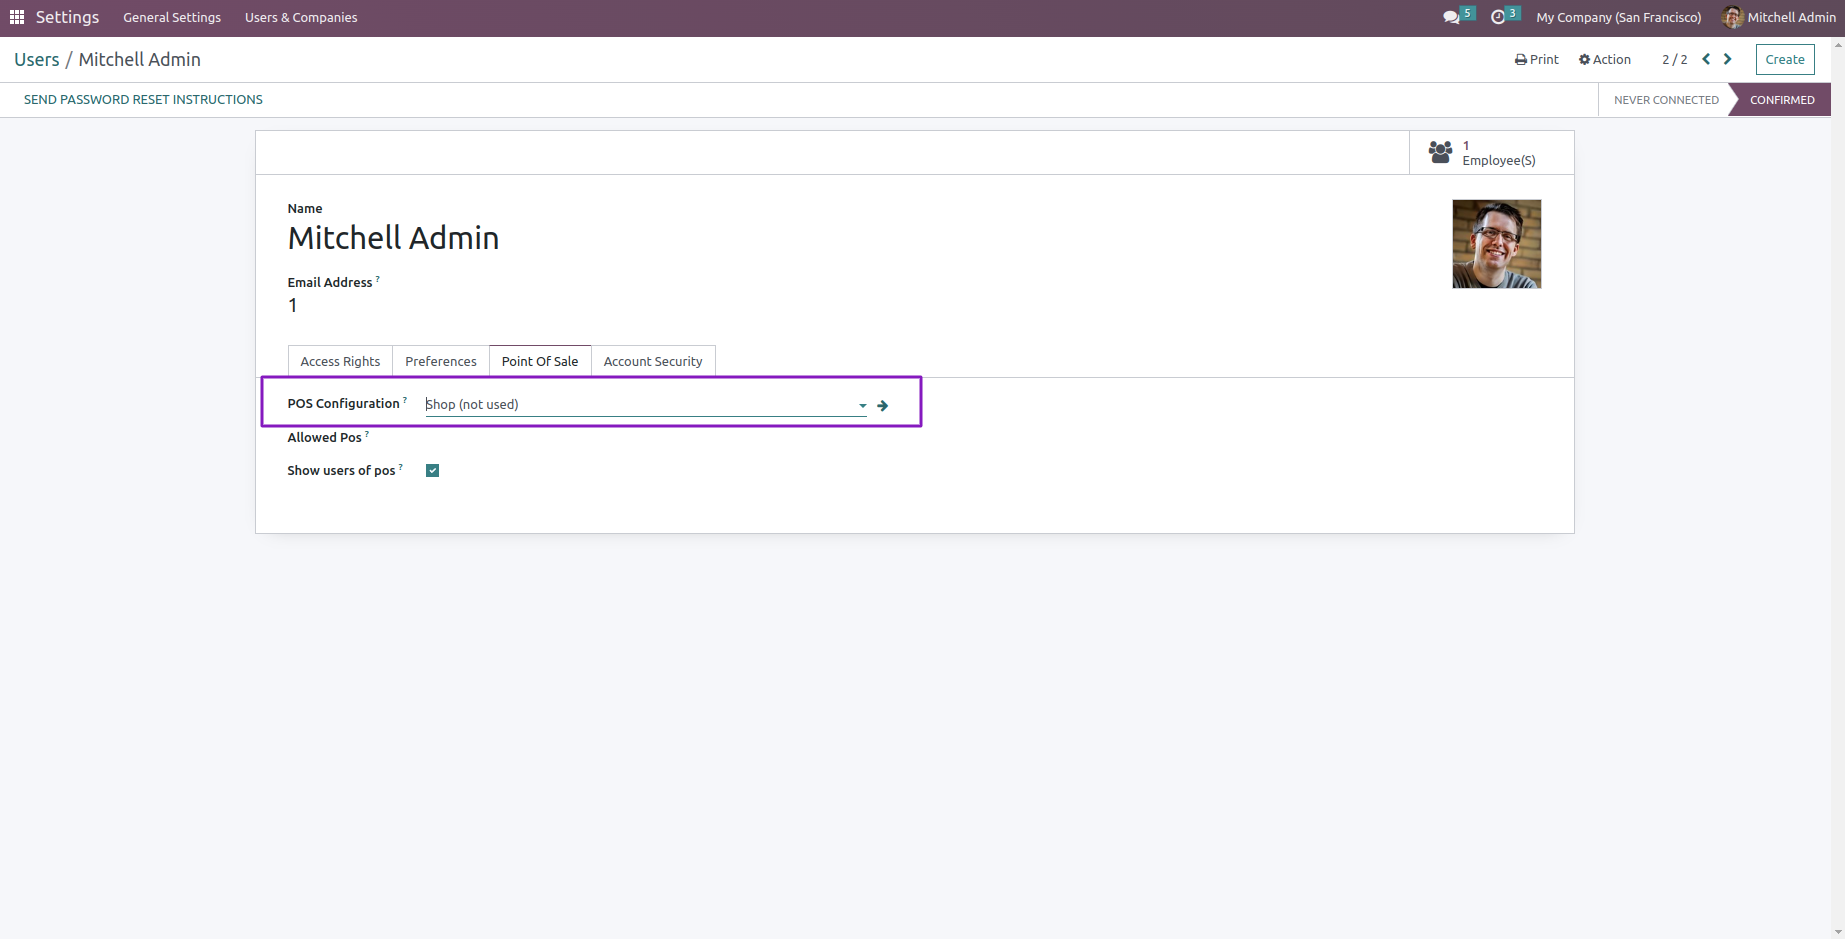Uncheck the Show users of pos checkbox
1845x939 pixels.
point(431,470)
